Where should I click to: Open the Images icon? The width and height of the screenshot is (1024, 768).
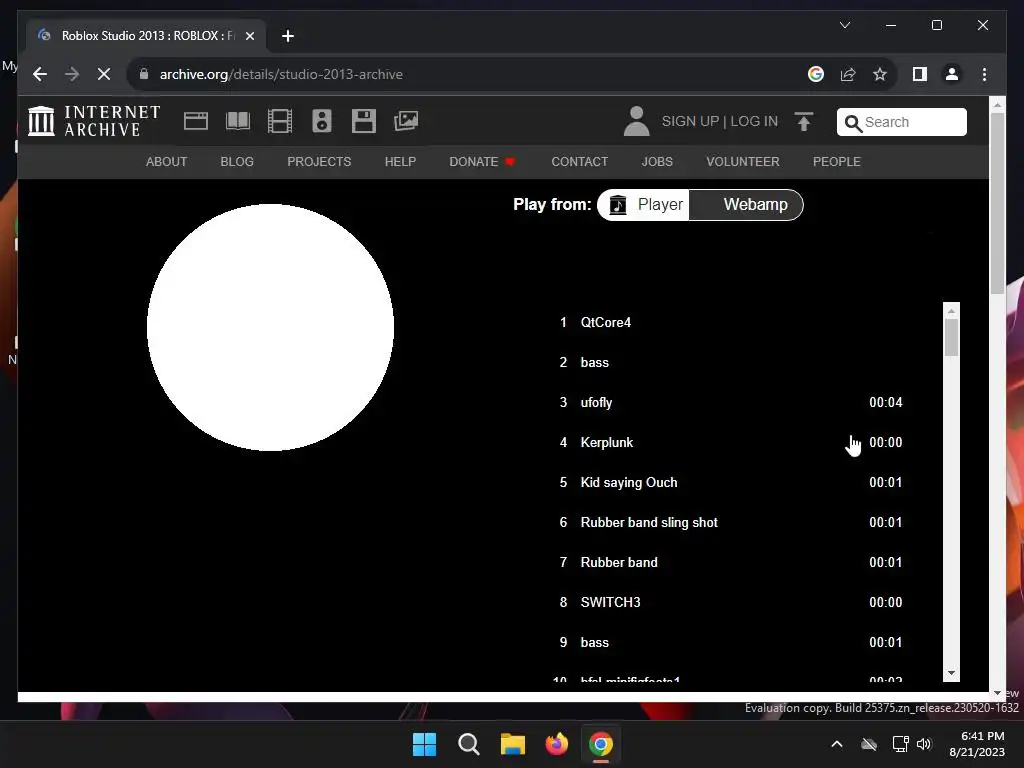coord(406,121)
